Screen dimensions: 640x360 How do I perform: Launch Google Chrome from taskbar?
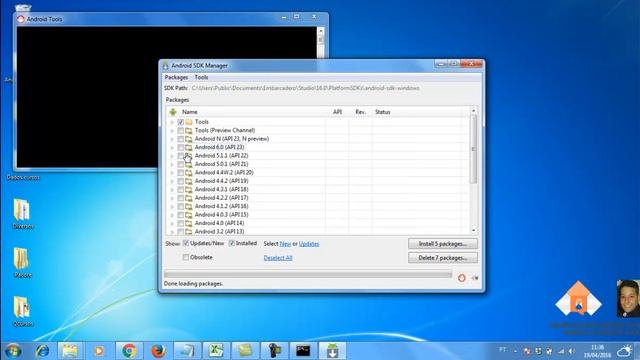coord(129,351)
